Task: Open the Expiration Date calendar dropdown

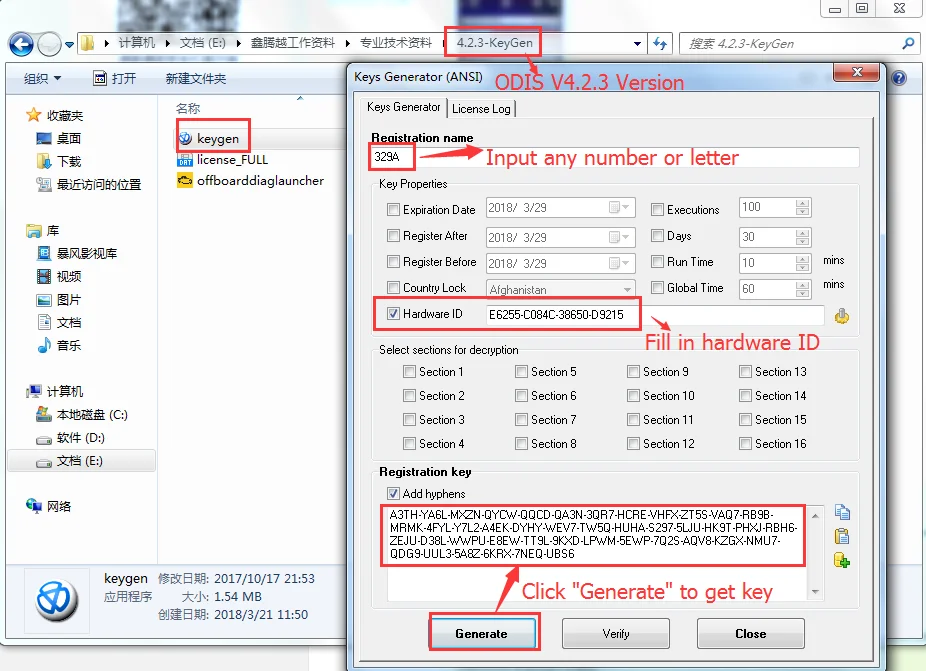Action: click(620, 207)
